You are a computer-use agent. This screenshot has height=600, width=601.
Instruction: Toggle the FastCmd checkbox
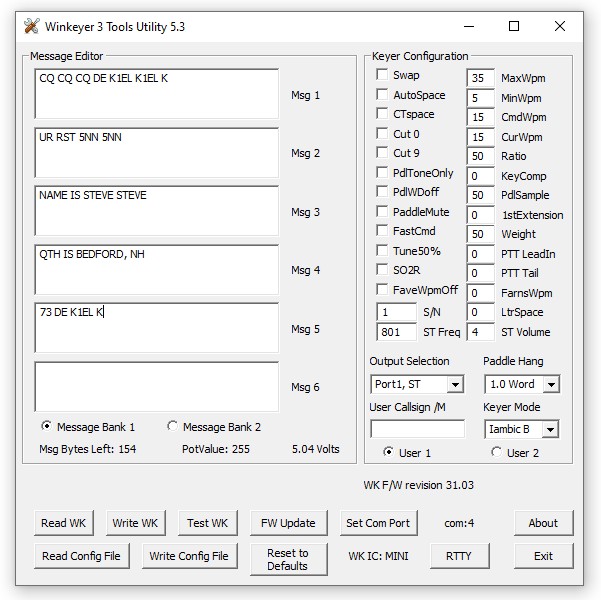pyautogui.click(x=382, y=230)
